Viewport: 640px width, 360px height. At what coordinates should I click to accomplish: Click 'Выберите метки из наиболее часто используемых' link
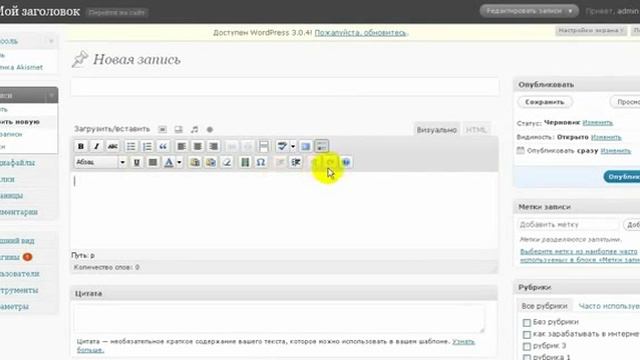click(x=580, y=256)
